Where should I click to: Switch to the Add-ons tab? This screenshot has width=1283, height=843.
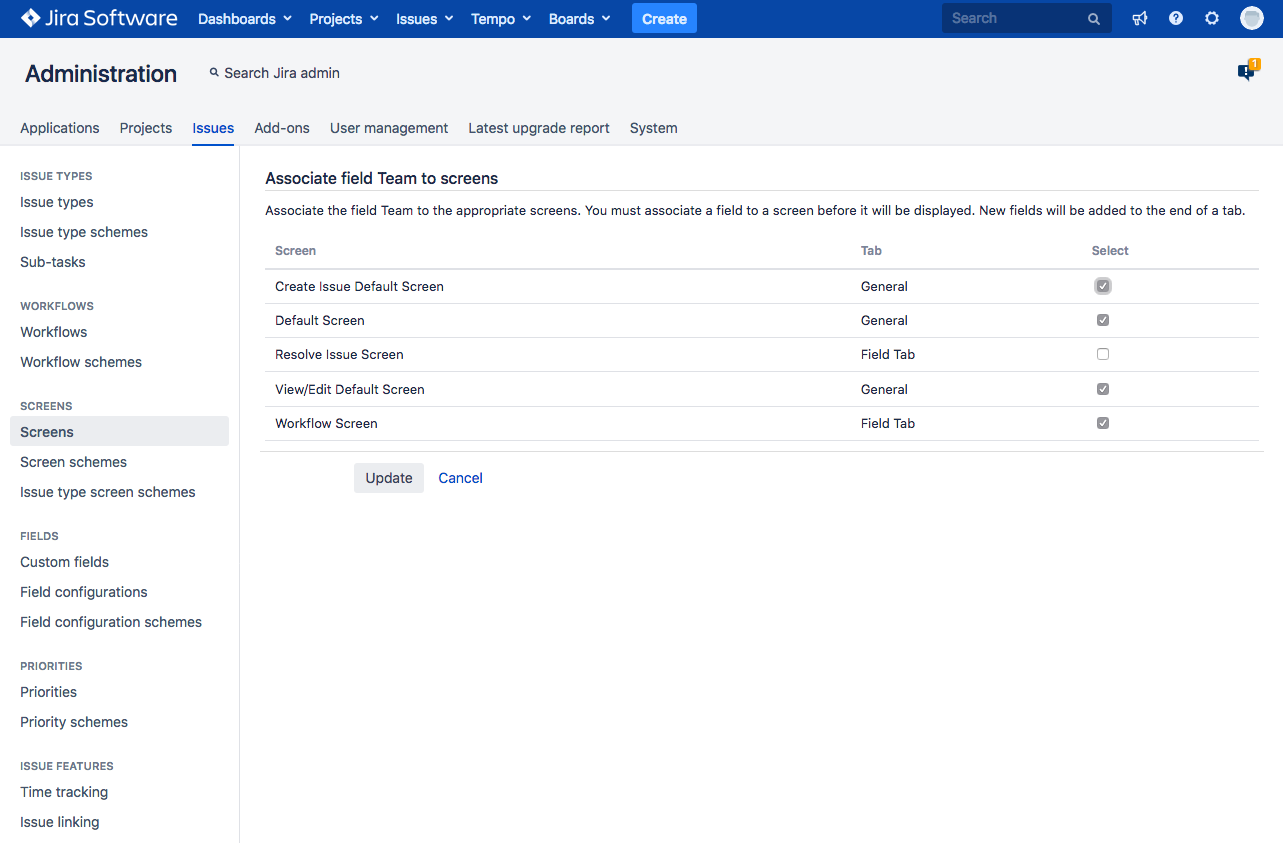(x=282, y=128)
